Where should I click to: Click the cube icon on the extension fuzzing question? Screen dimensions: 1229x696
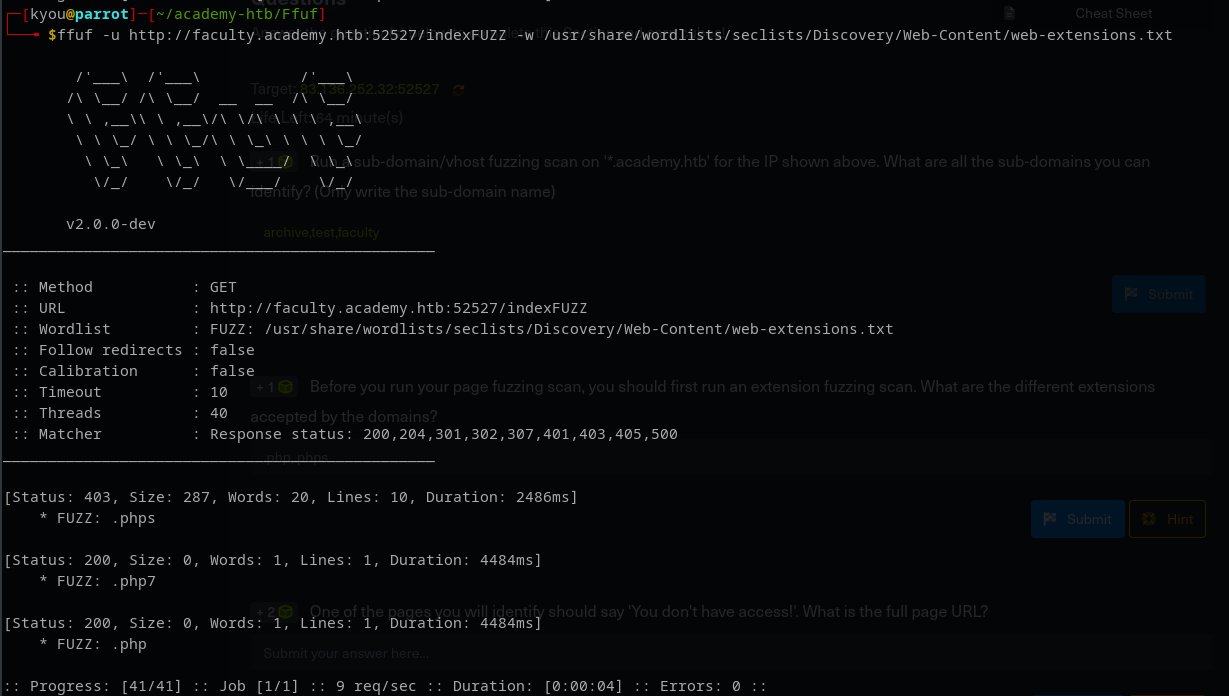point(286,387)
